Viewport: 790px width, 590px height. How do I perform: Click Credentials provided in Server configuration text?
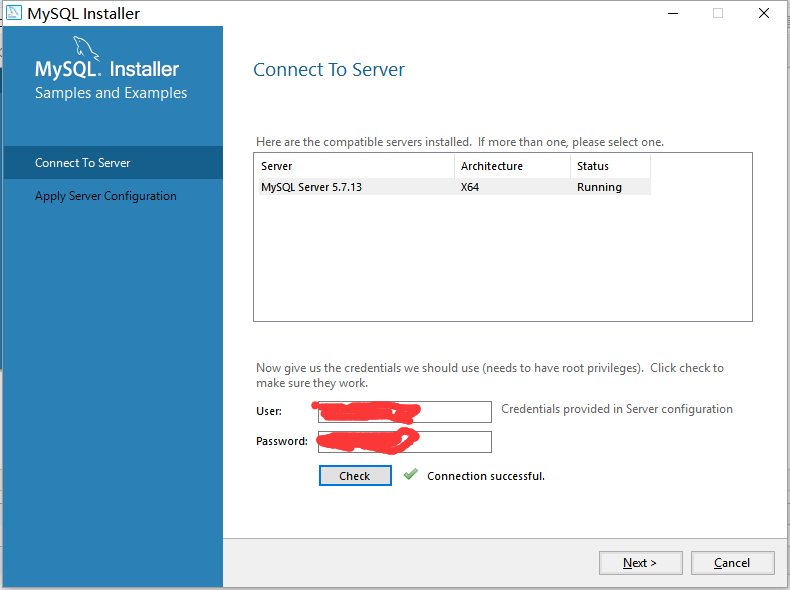(x=617, y=409)
